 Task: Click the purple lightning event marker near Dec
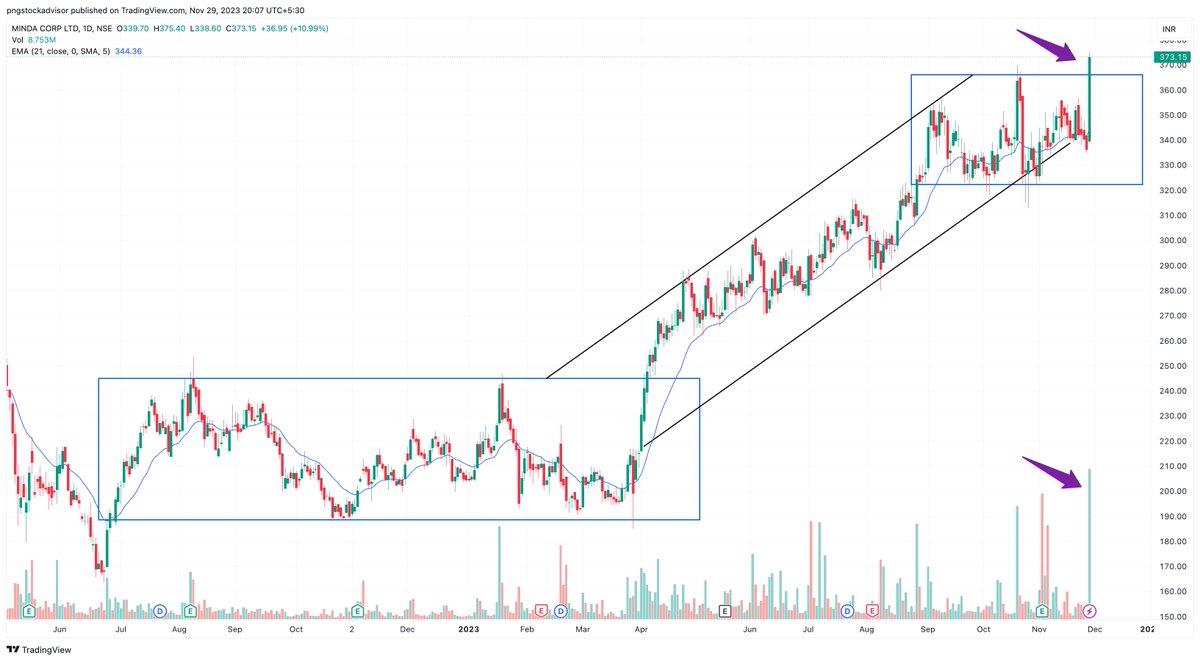[1090, 610]
